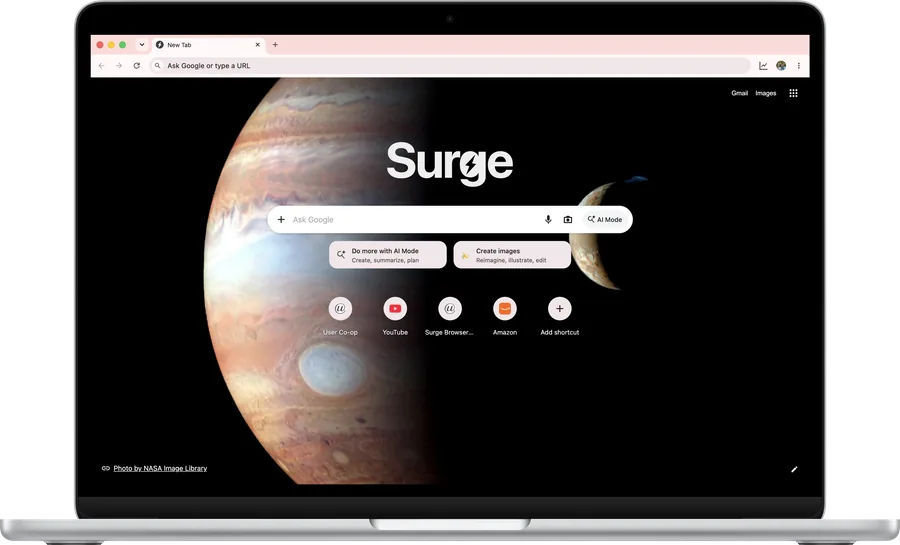
Task: Click the link icon beside photo credit
Action: point(106,469)
